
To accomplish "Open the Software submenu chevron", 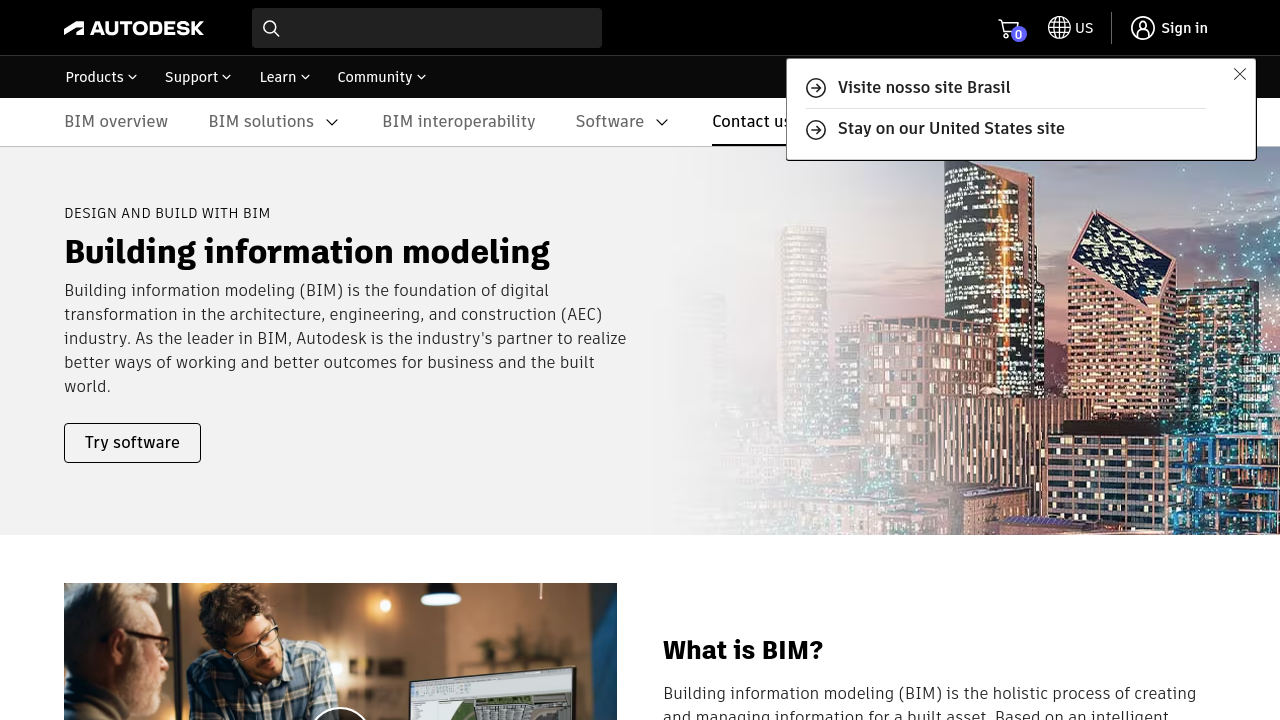I will pyautogui.click(x=662, y=122).
